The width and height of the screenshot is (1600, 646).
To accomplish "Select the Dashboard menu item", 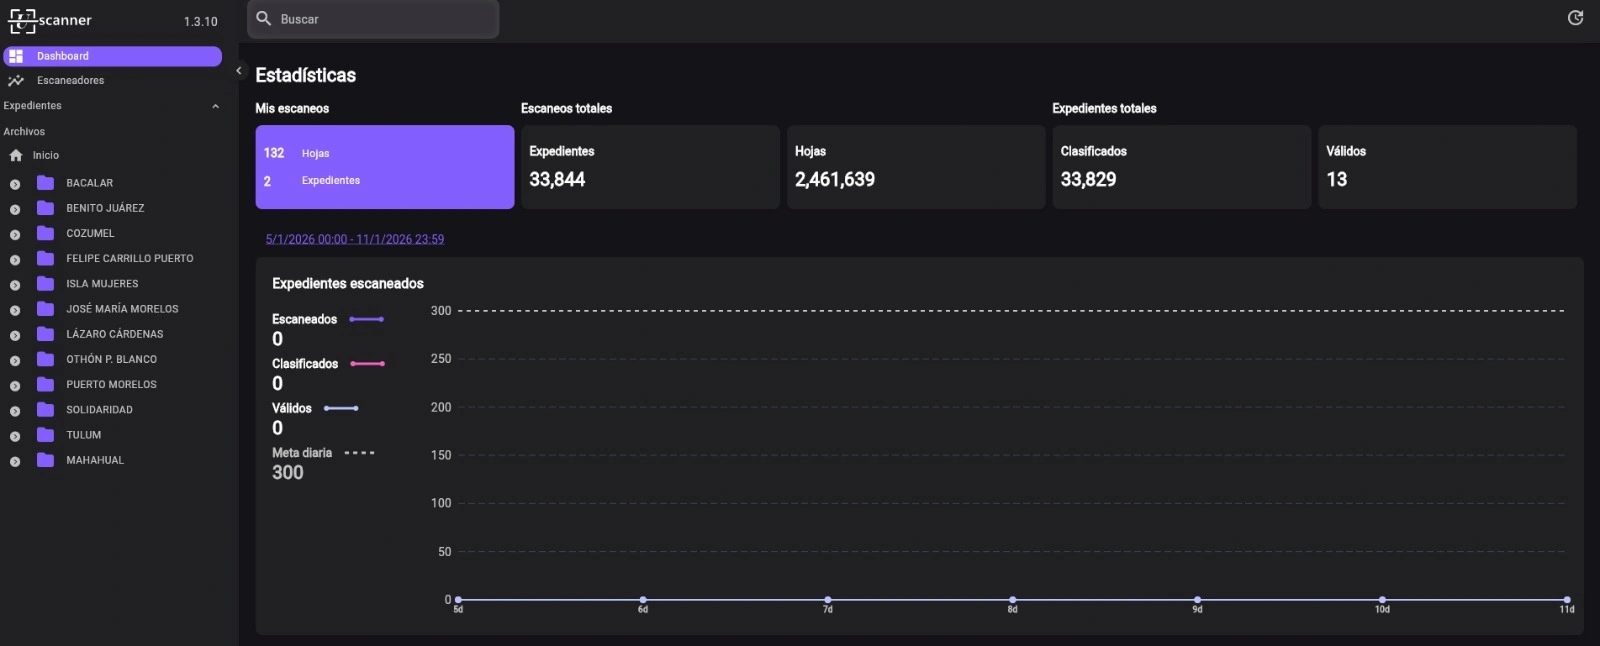I will tap(112, 56).
